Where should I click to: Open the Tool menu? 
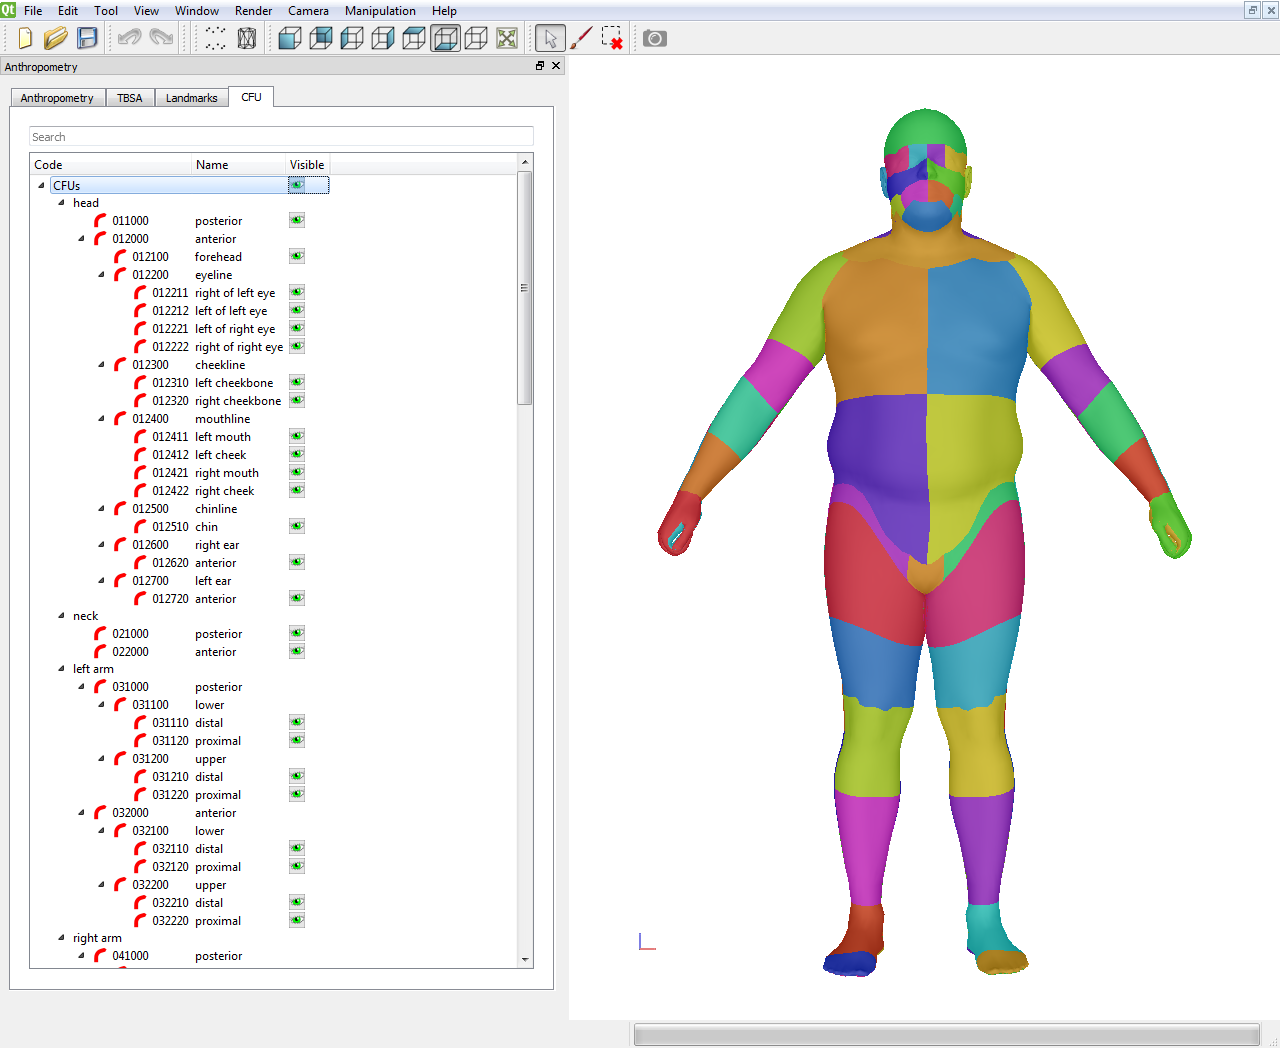106,11
